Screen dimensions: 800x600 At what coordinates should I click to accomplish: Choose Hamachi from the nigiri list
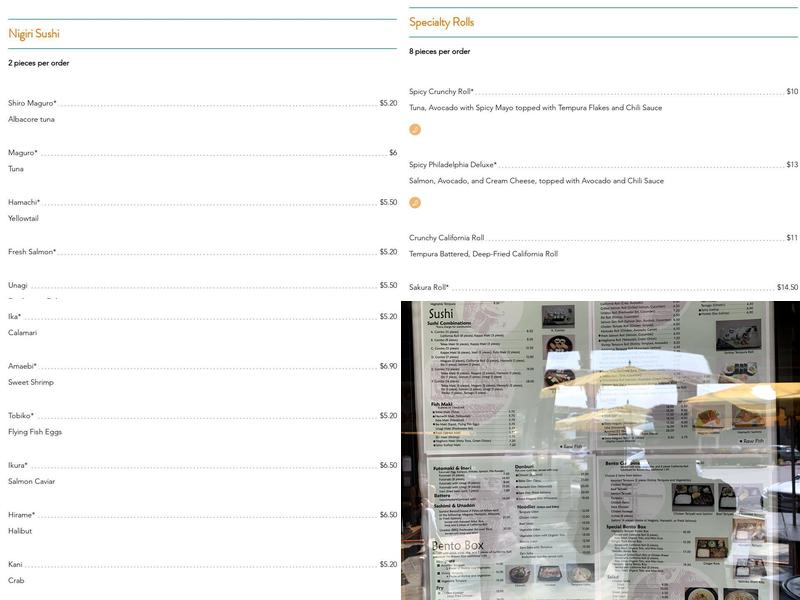point(24,202)
